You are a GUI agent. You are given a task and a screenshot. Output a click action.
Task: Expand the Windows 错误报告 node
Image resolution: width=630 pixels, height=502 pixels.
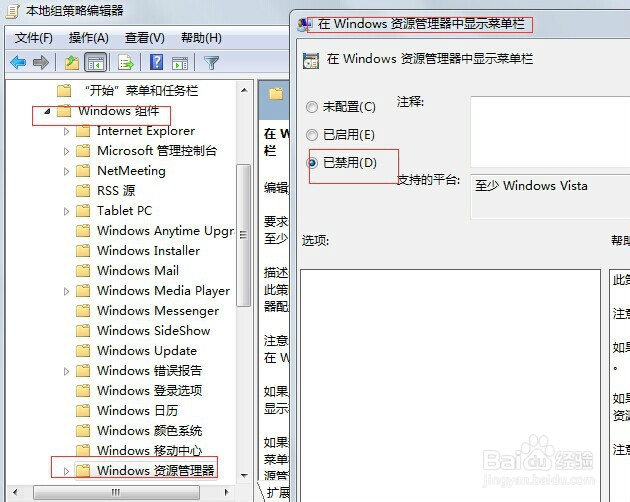[66, 371]
